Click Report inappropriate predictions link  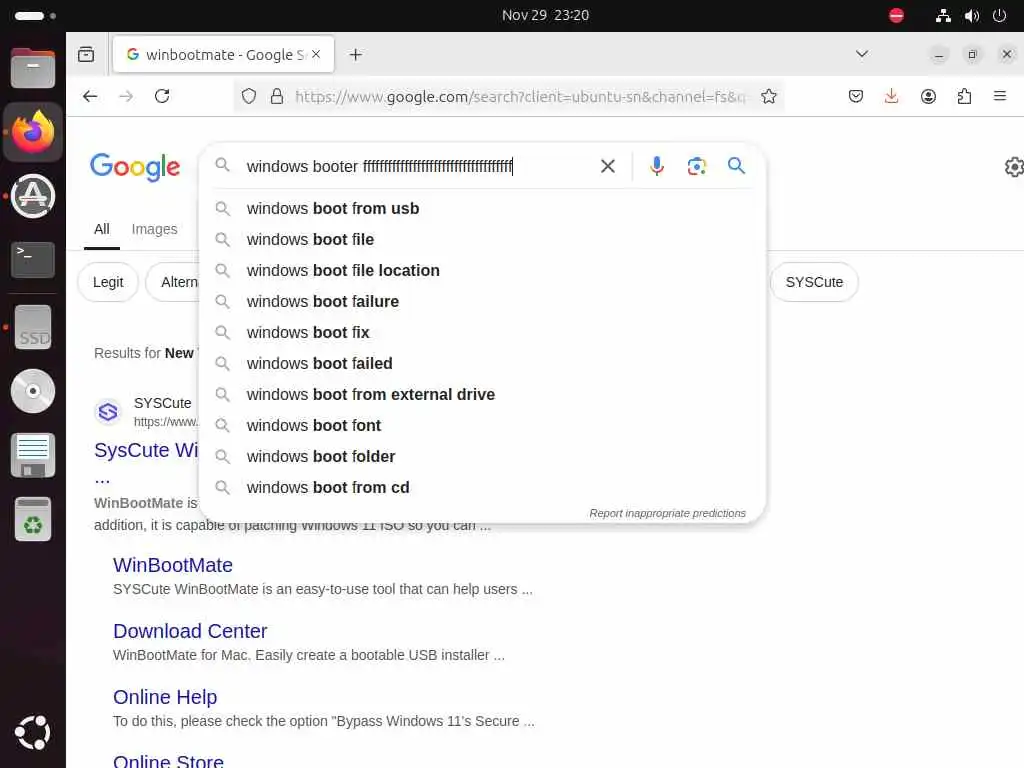tap(667, 513)
